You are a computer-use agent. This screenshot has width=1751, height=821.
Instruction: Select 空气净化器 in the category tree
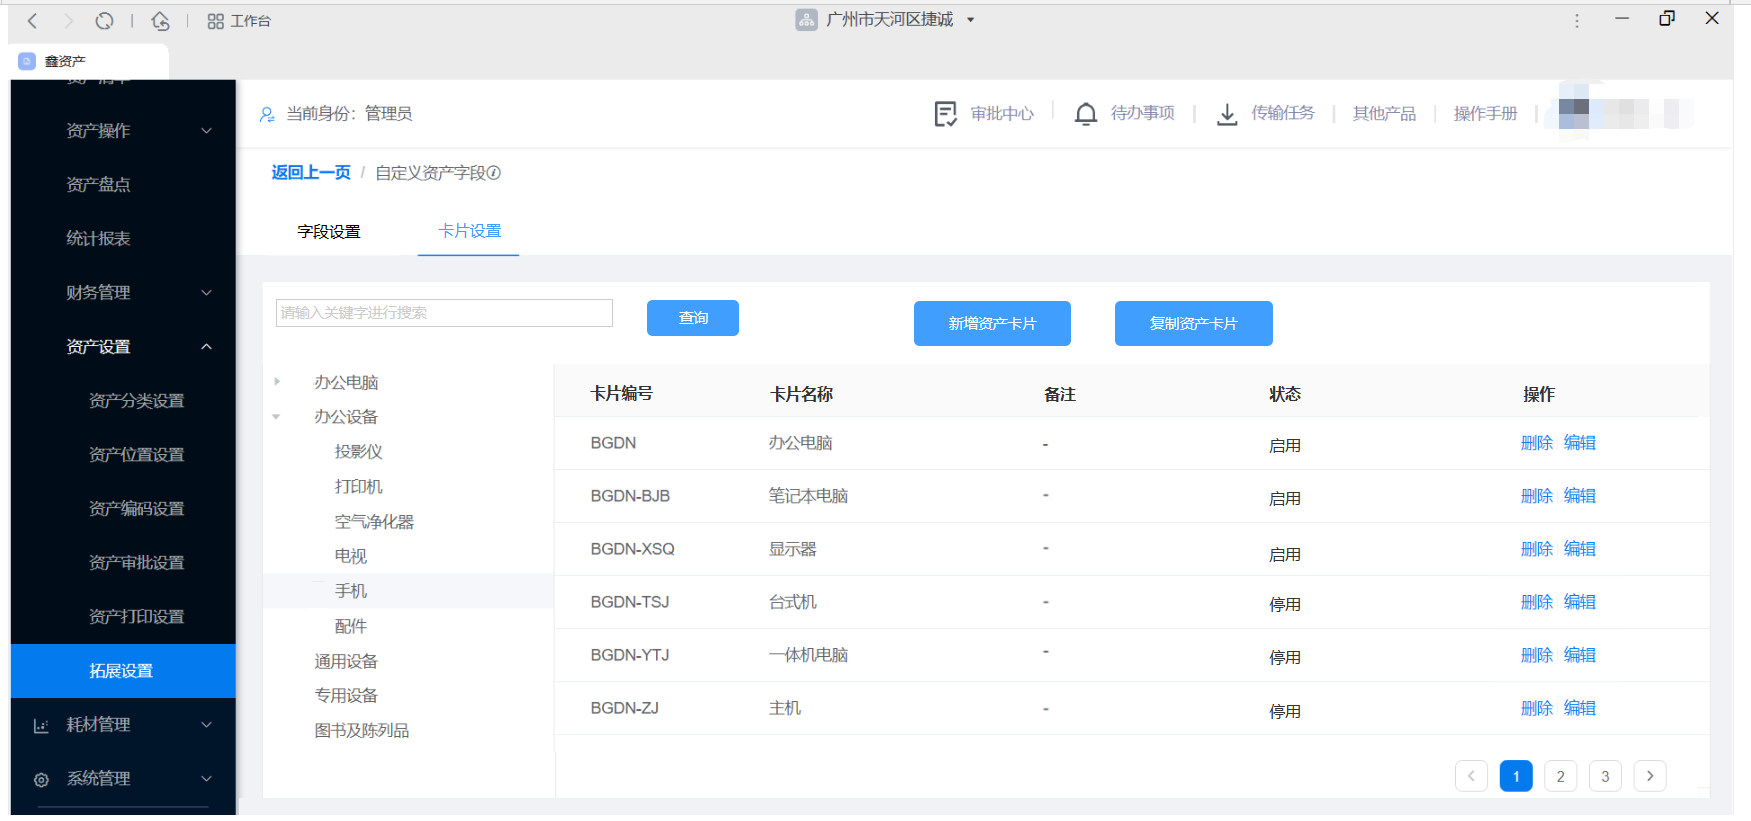tap(374, 522)
